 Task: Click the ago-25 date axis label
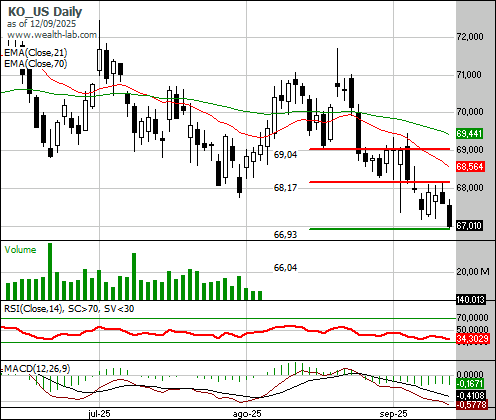click(x=247, y=414)
